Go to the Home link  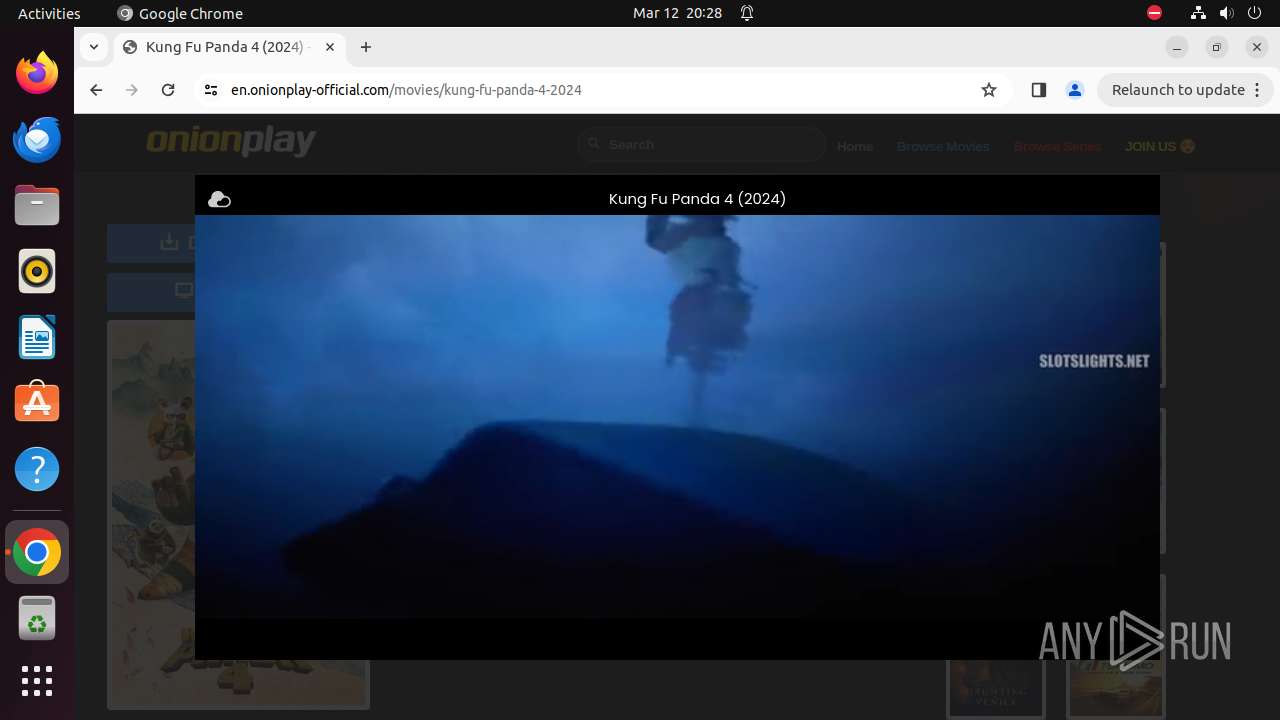[x=855, y=146]
